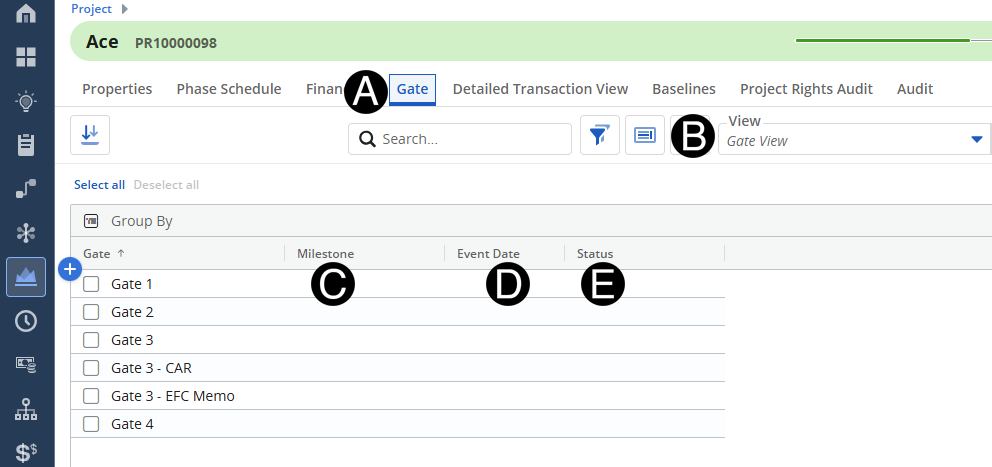992x467 pixels.
Task: Tick the Gate 3 - CAR checkbox
Action: click(91, 368)
